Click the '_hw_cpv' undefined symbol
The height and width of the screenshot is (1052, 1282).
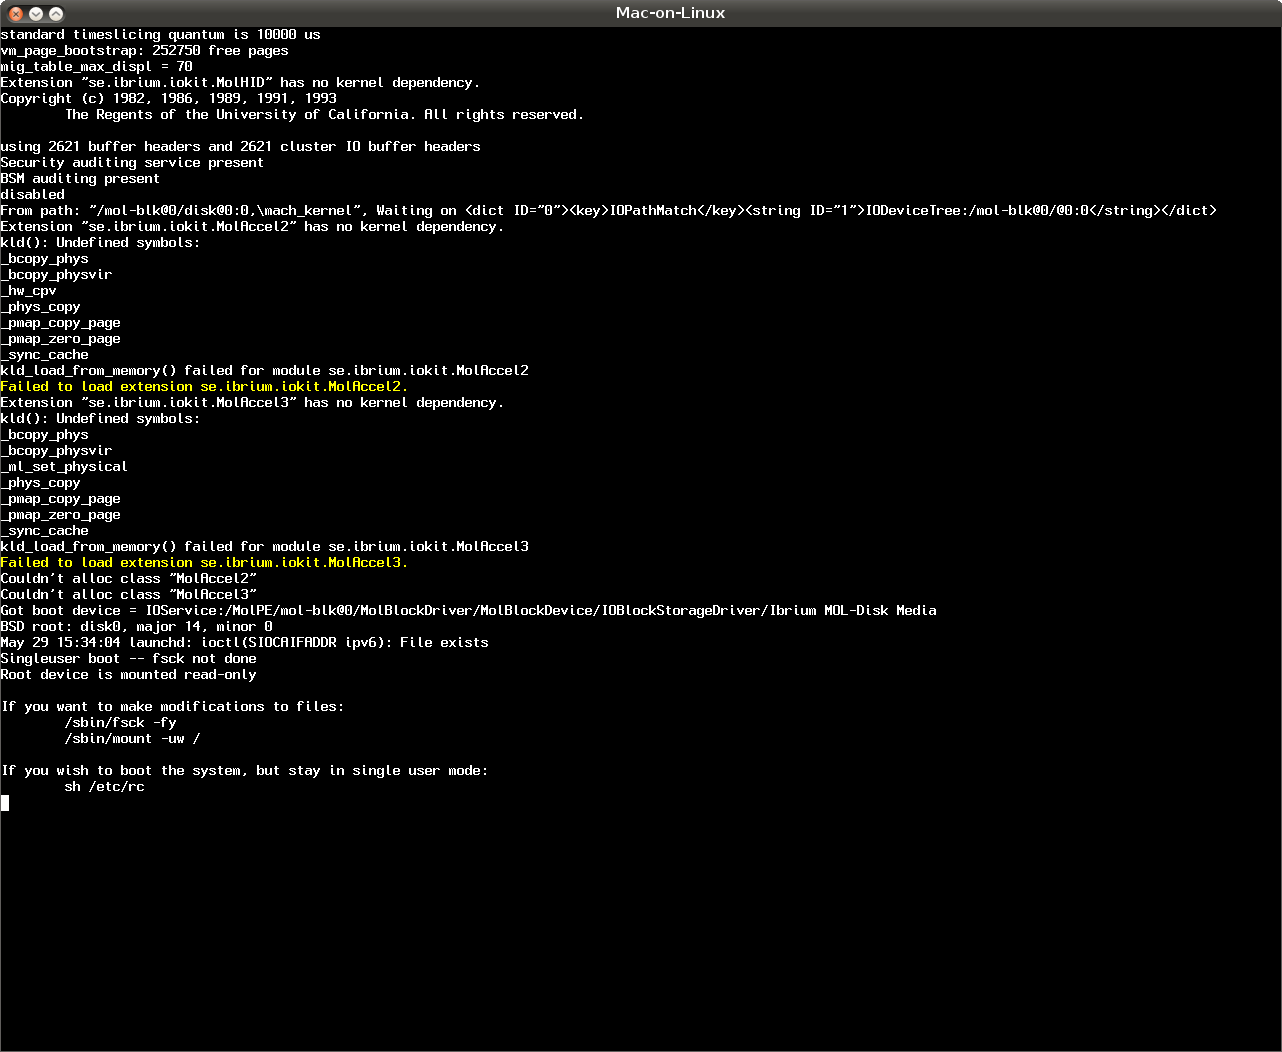pyautogui.click(x=29, y=291)
